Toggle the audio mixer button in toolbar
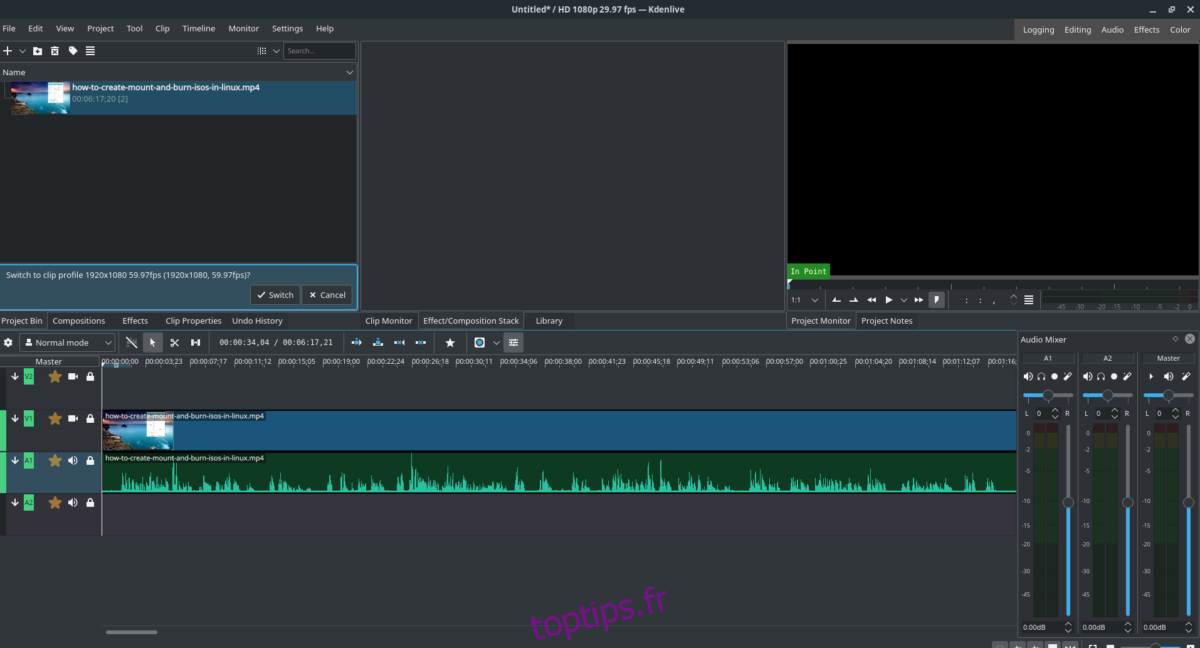Image resolution: width=1200 pixels, height=648 pixels. point(513,342)
